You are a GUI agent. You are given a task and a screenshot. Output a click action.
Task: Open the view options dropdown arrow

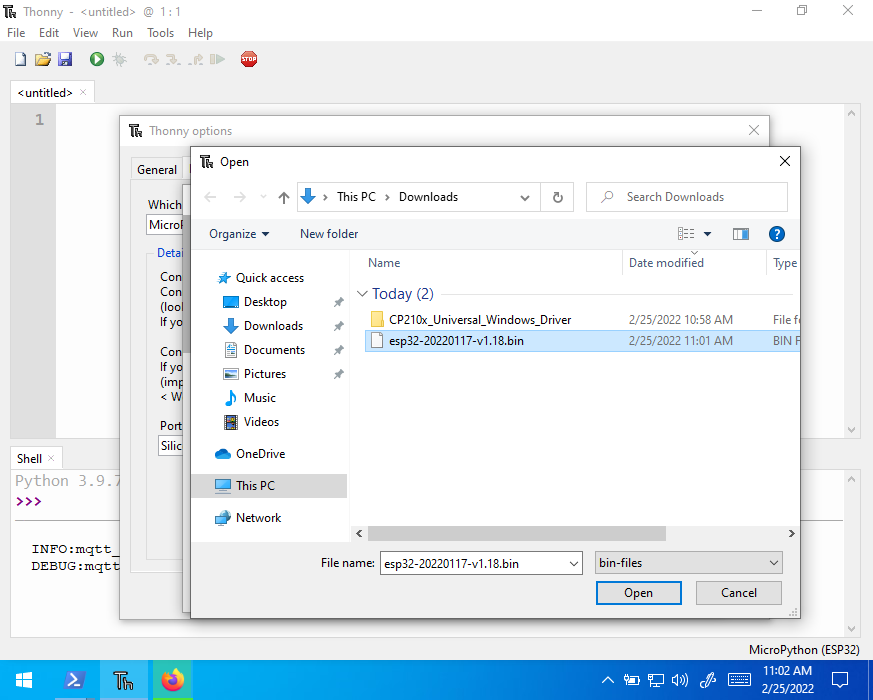click(x=707, y=234)
